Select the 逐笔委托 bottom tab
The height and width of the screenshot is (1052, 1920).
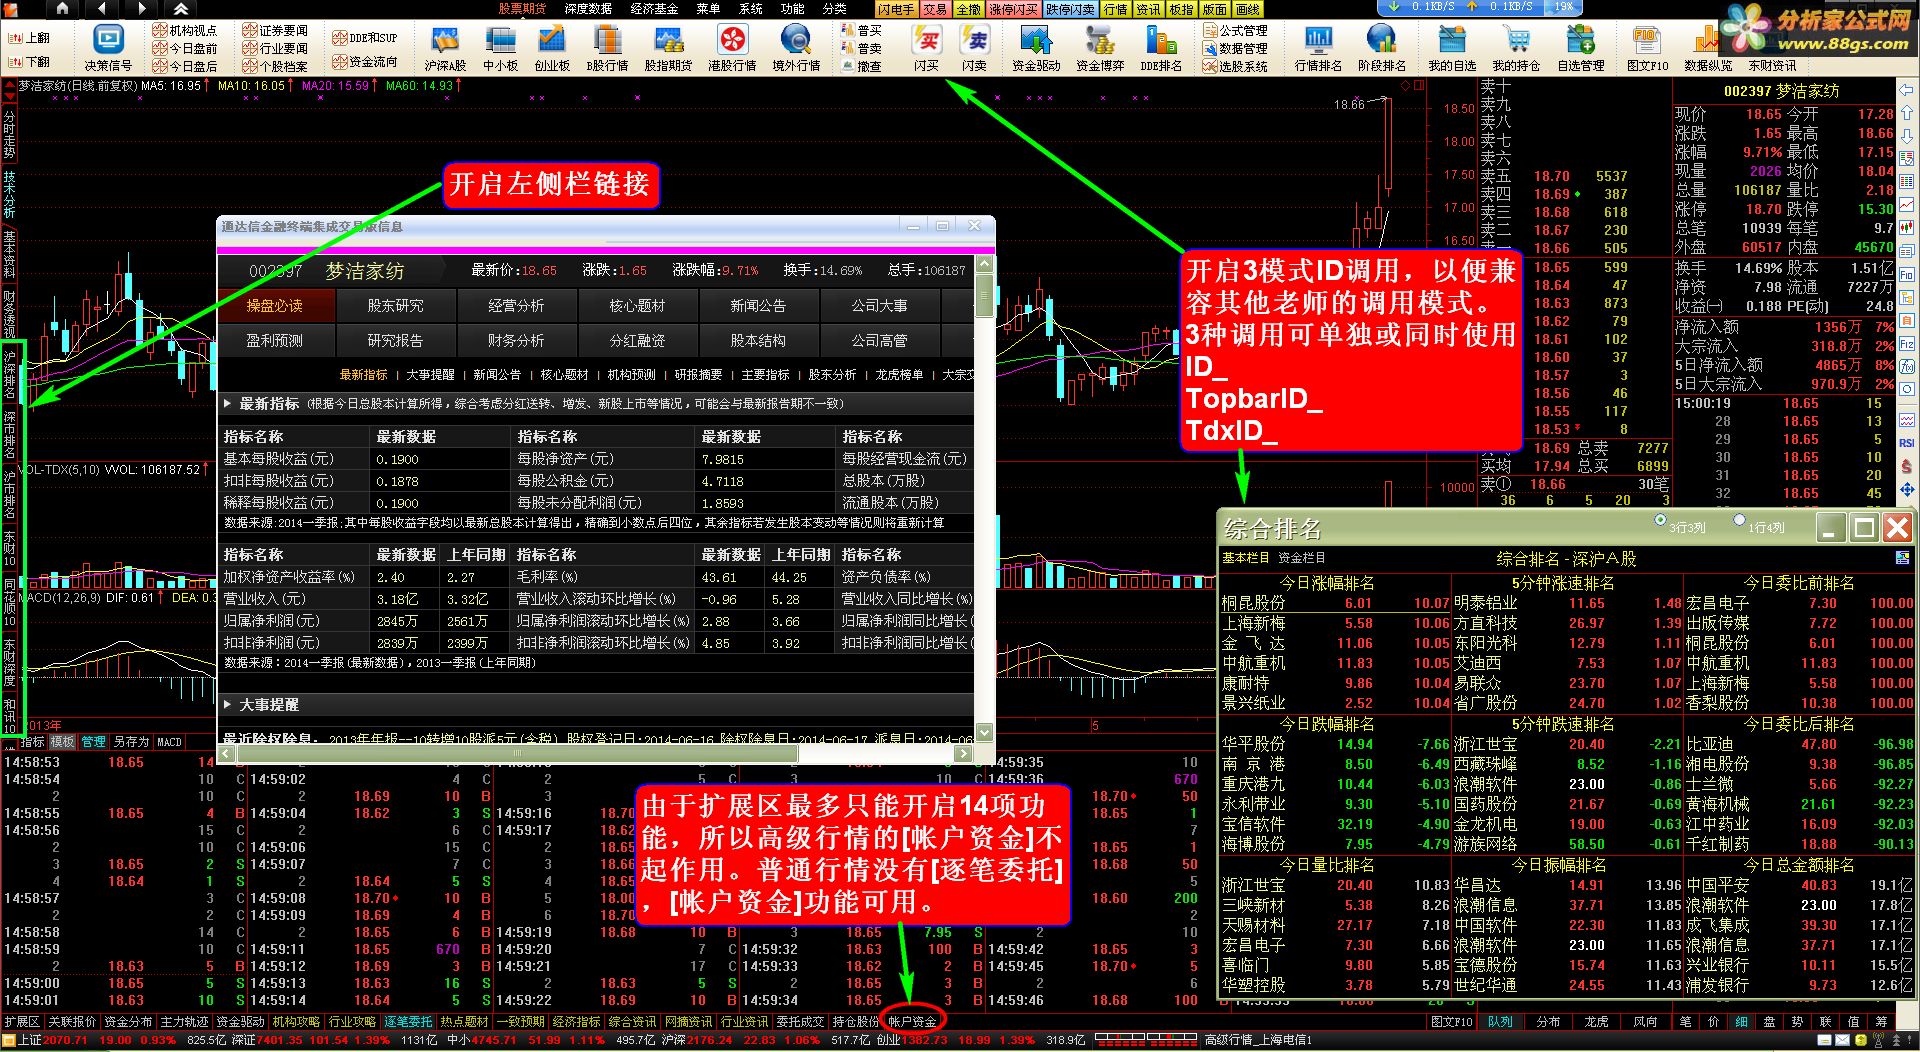tap(408, 1022)
